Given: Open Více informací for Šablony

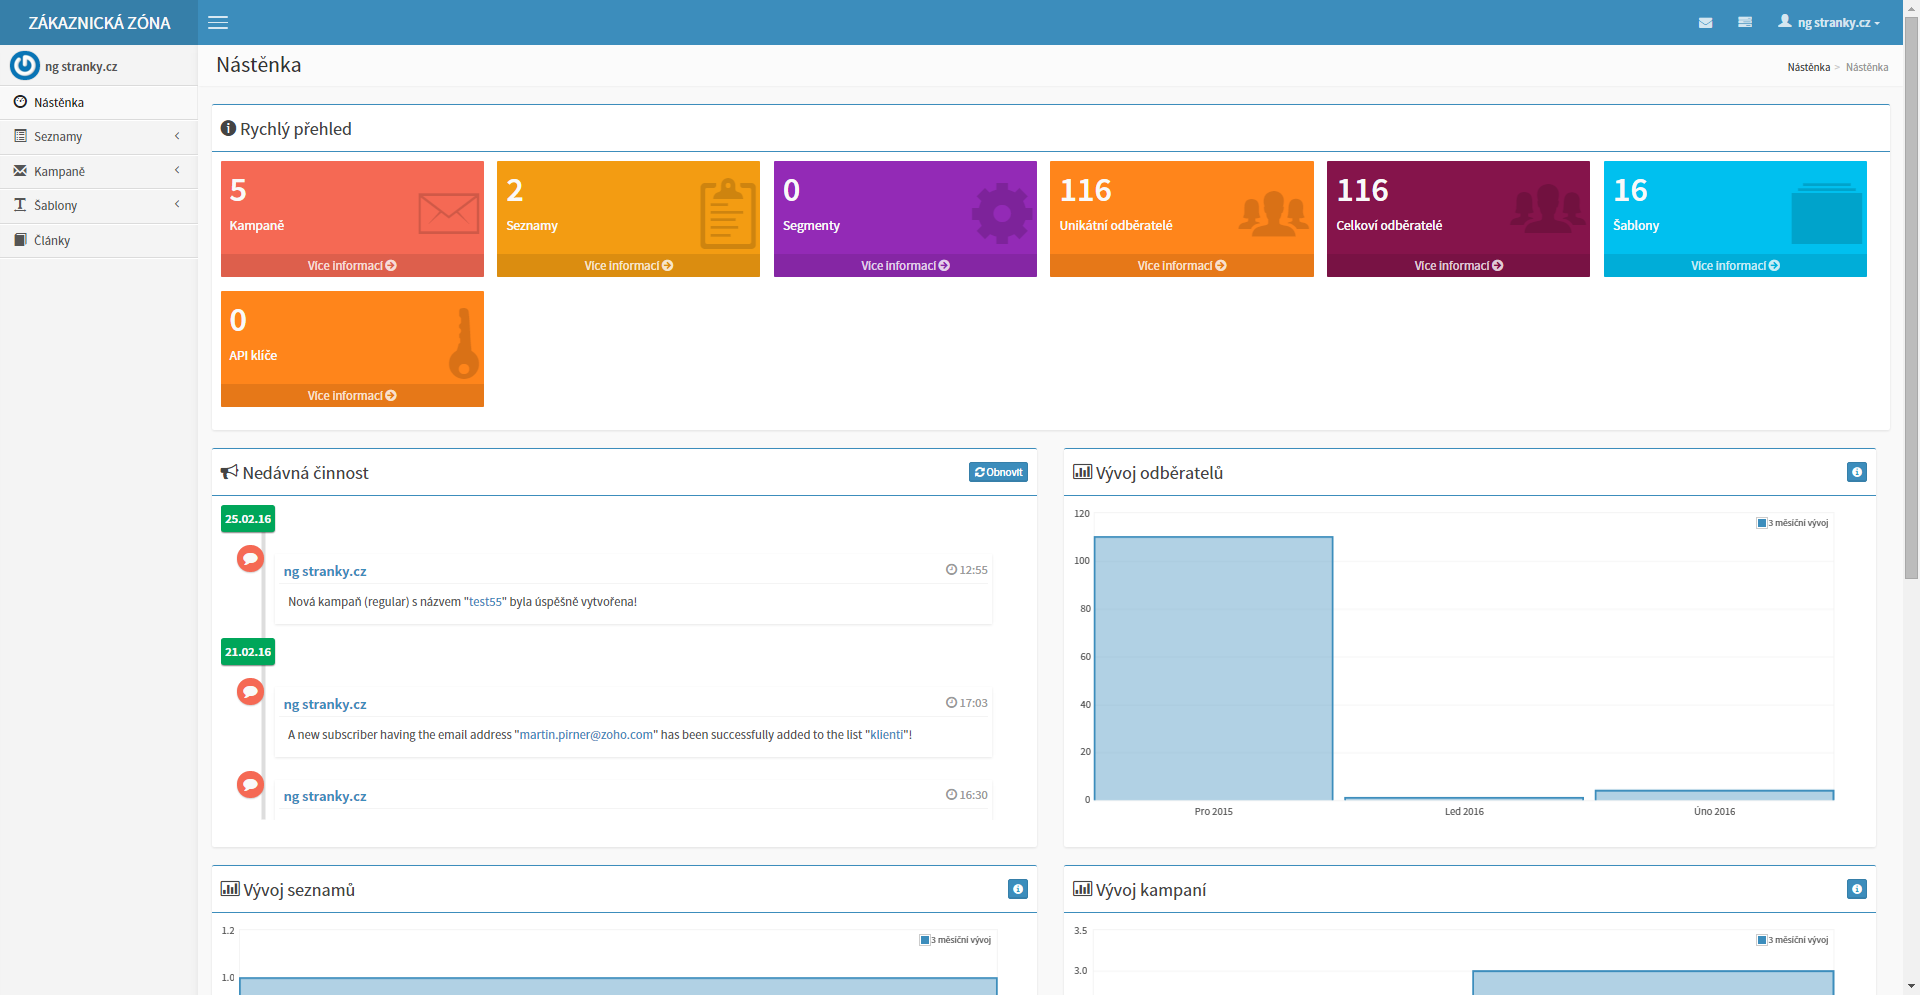Looking at the screenshot, I should (x=1735, y=266).
